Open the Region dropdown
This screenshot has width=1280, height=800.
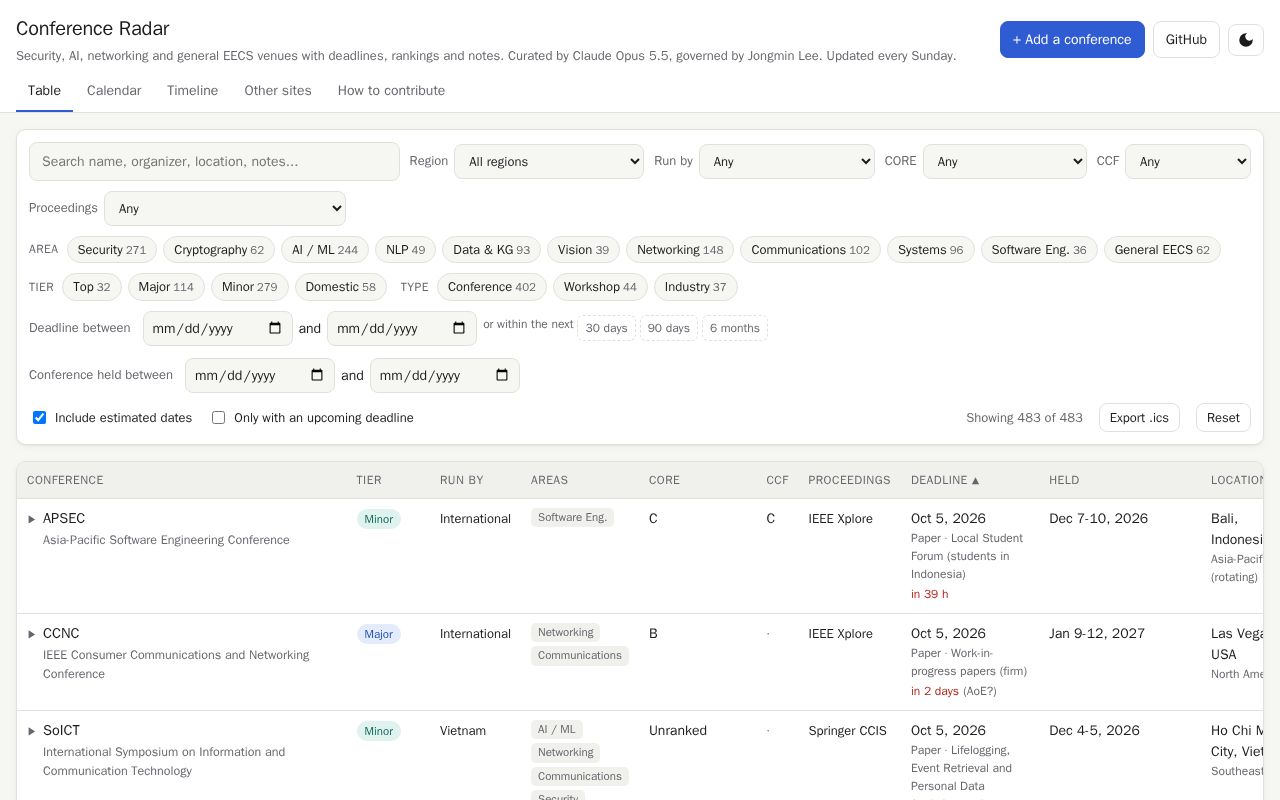tap(549, 161)
